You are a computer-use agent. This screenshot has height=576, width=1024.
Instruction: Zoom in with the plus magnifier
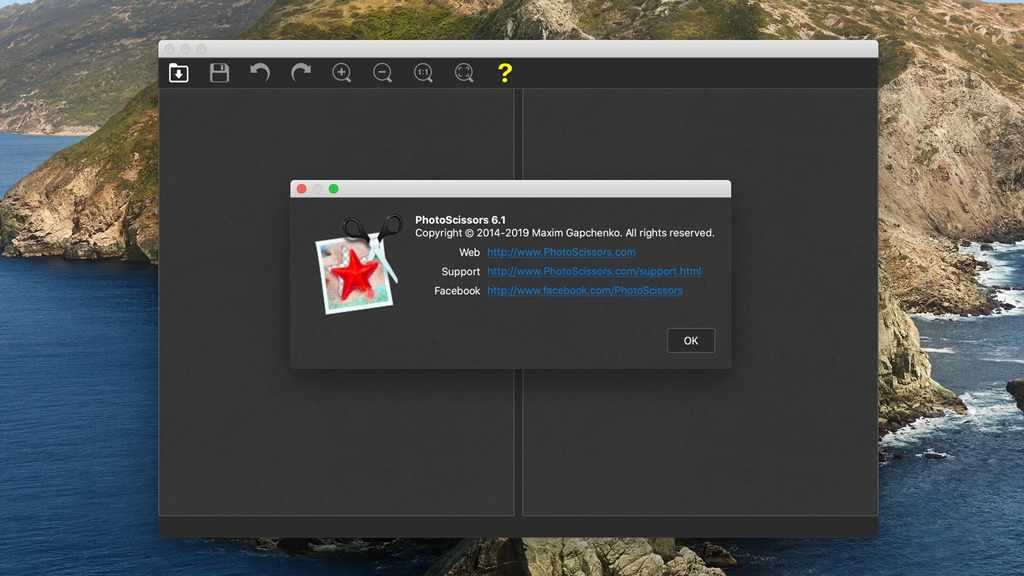click(x=342, y=72)
